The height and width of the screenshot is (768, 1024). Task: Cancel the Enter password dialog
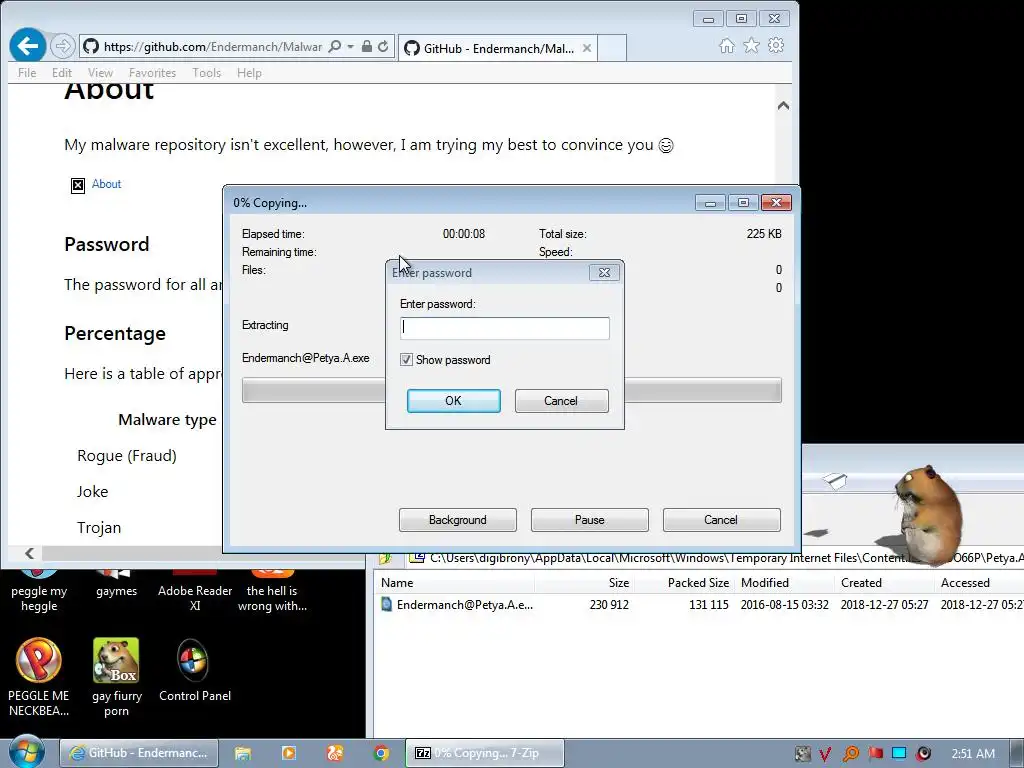(x=561, y=401)
